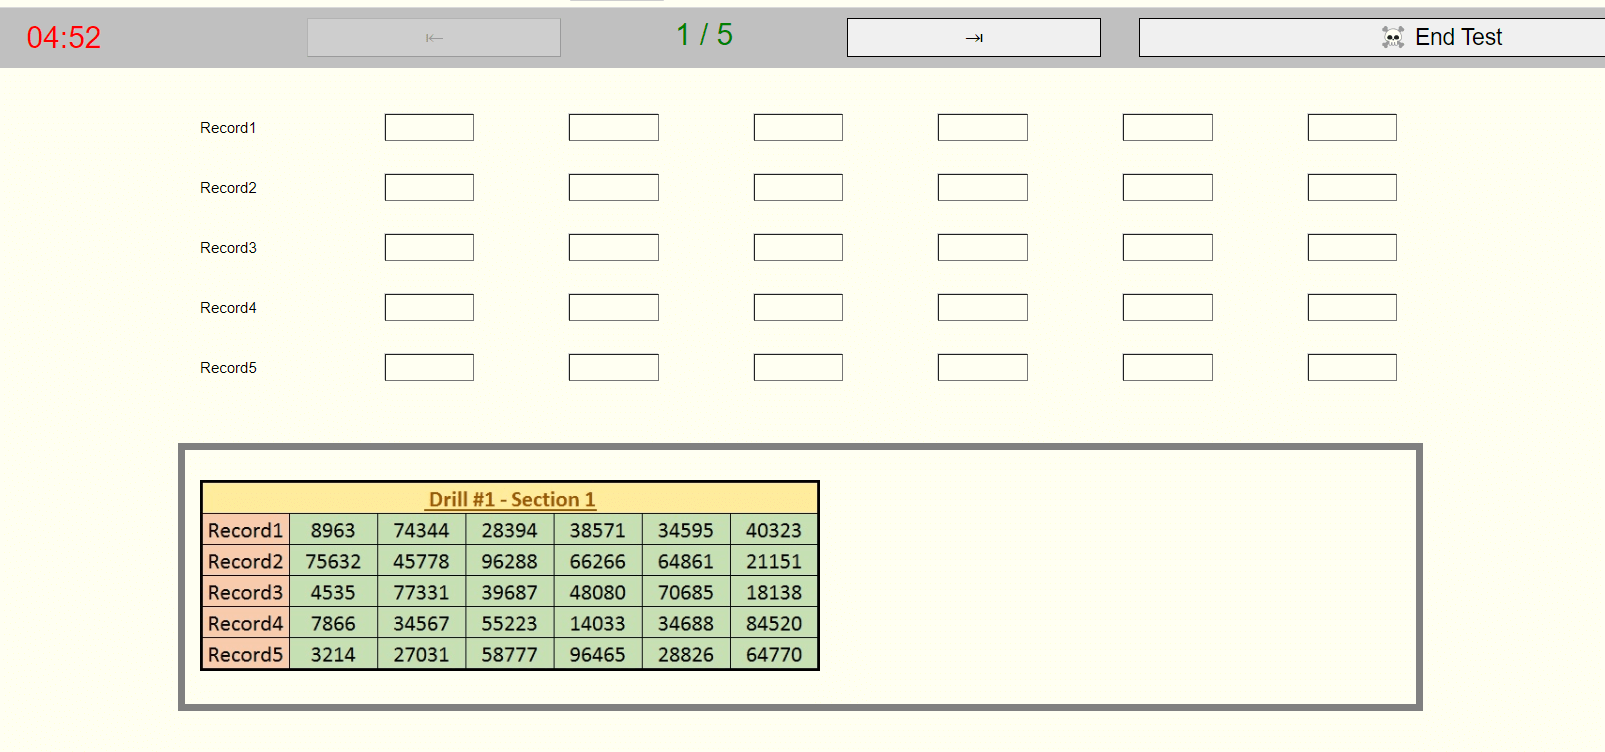The image size is (1605, 752).
Task: Focus the second input field of Record5
Action: pos(614,367)
